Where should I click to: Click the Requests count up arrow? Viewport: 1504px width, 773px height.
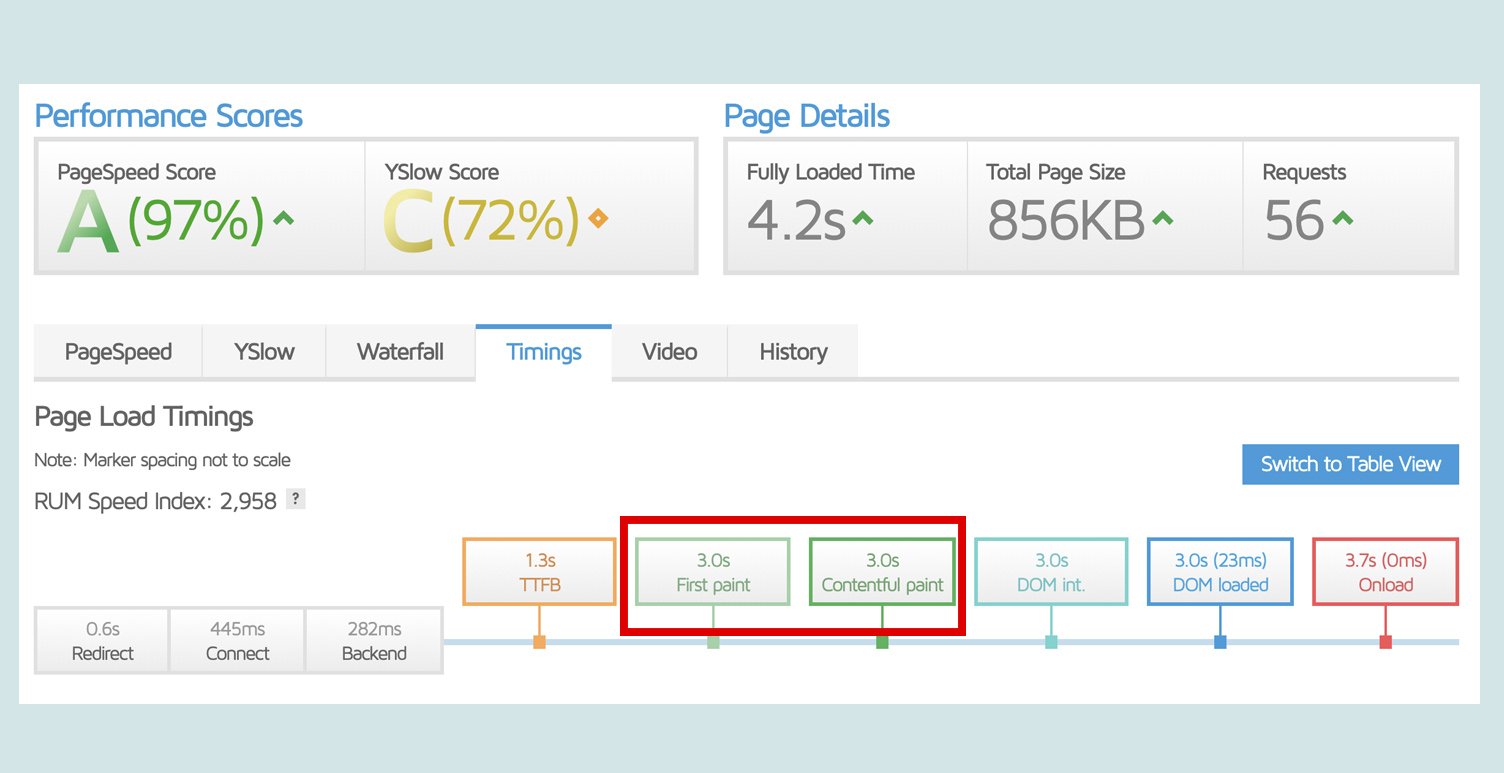pos(1342,218)
